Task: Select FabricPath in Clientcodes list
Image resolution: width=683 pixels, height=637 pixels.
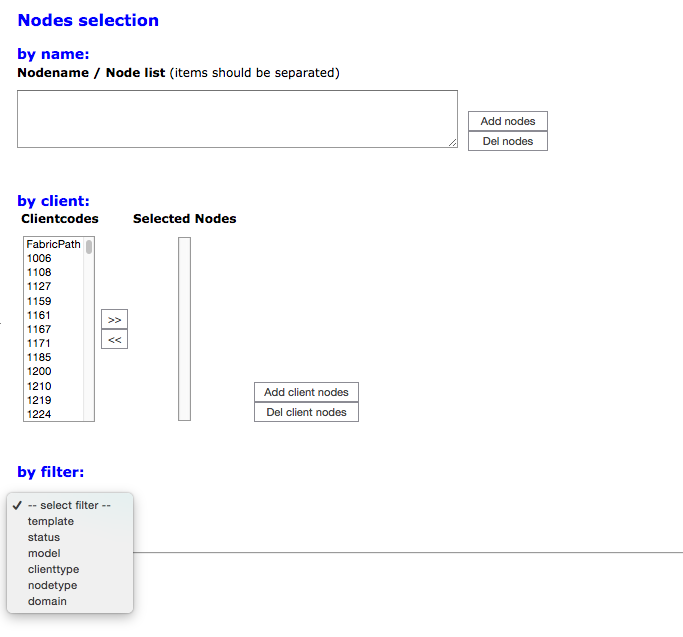Action: 53,244
